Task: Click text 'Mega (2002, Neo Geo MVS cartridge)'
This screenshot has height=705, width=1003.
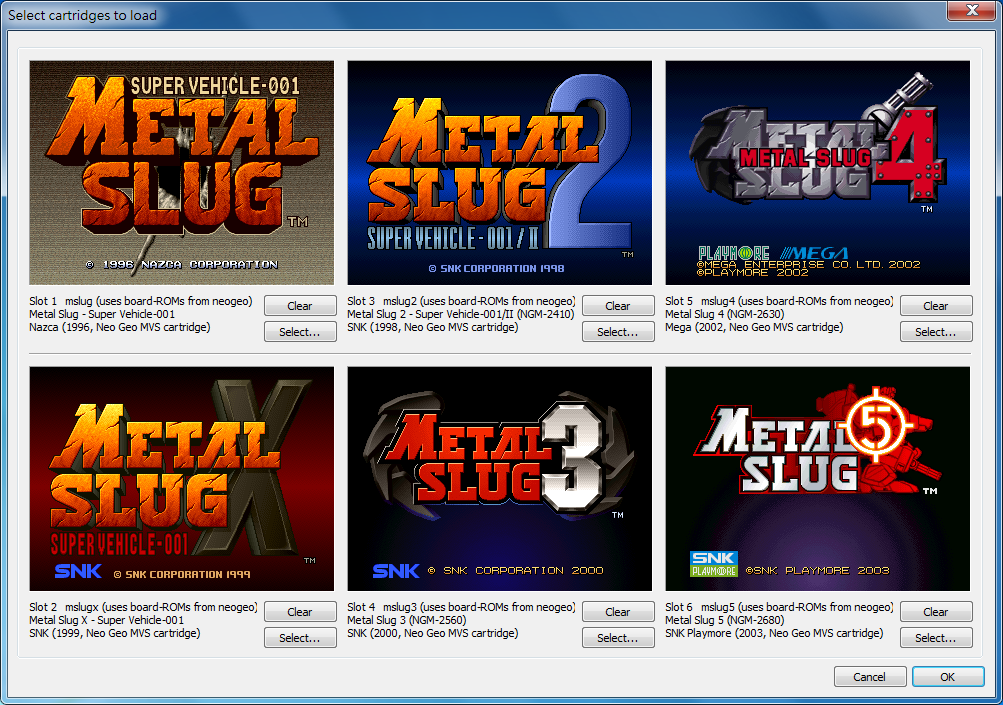Action: point(754,327)
